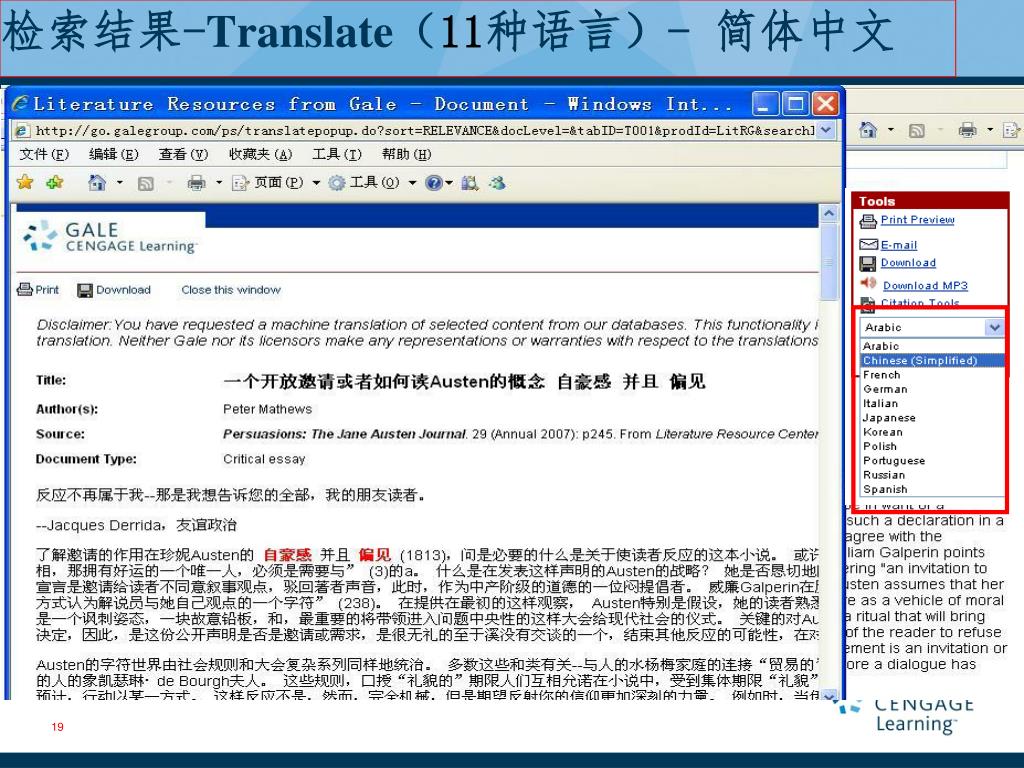Select German from language list

[933, 389]
